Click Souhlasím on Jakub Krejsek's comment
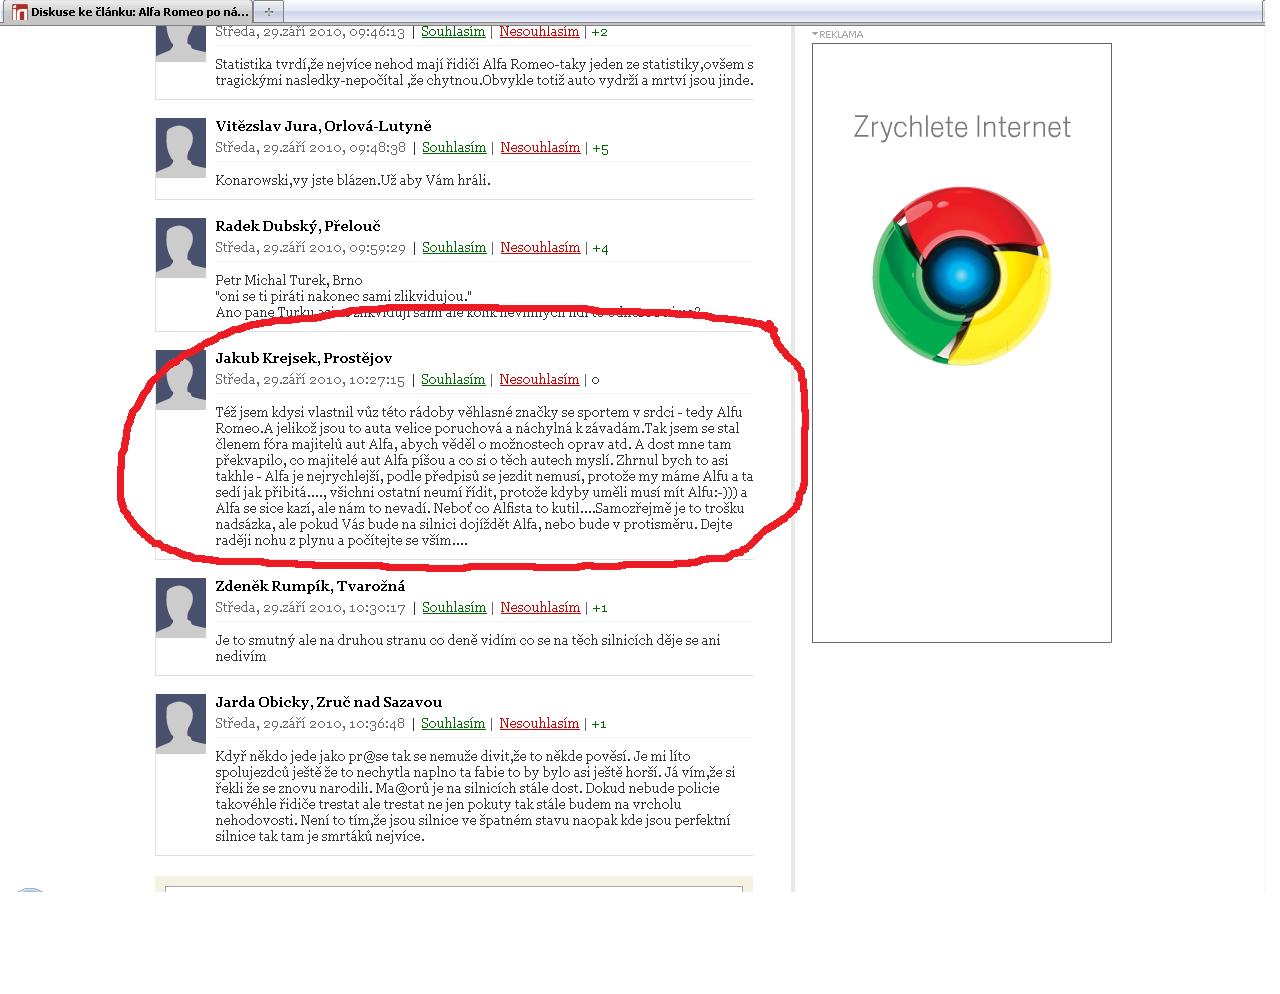 452,379
